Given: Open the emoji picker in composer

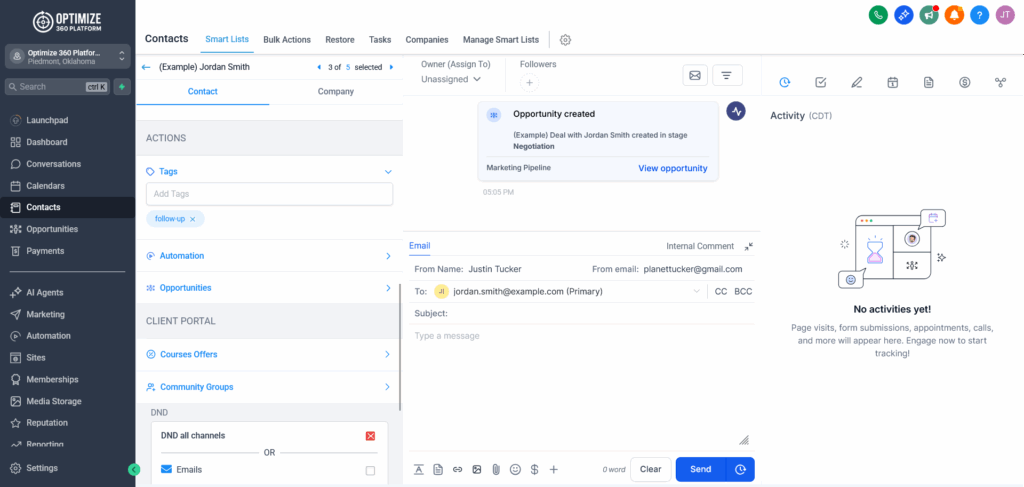Looking at the screenshot, I should point(515,469).
